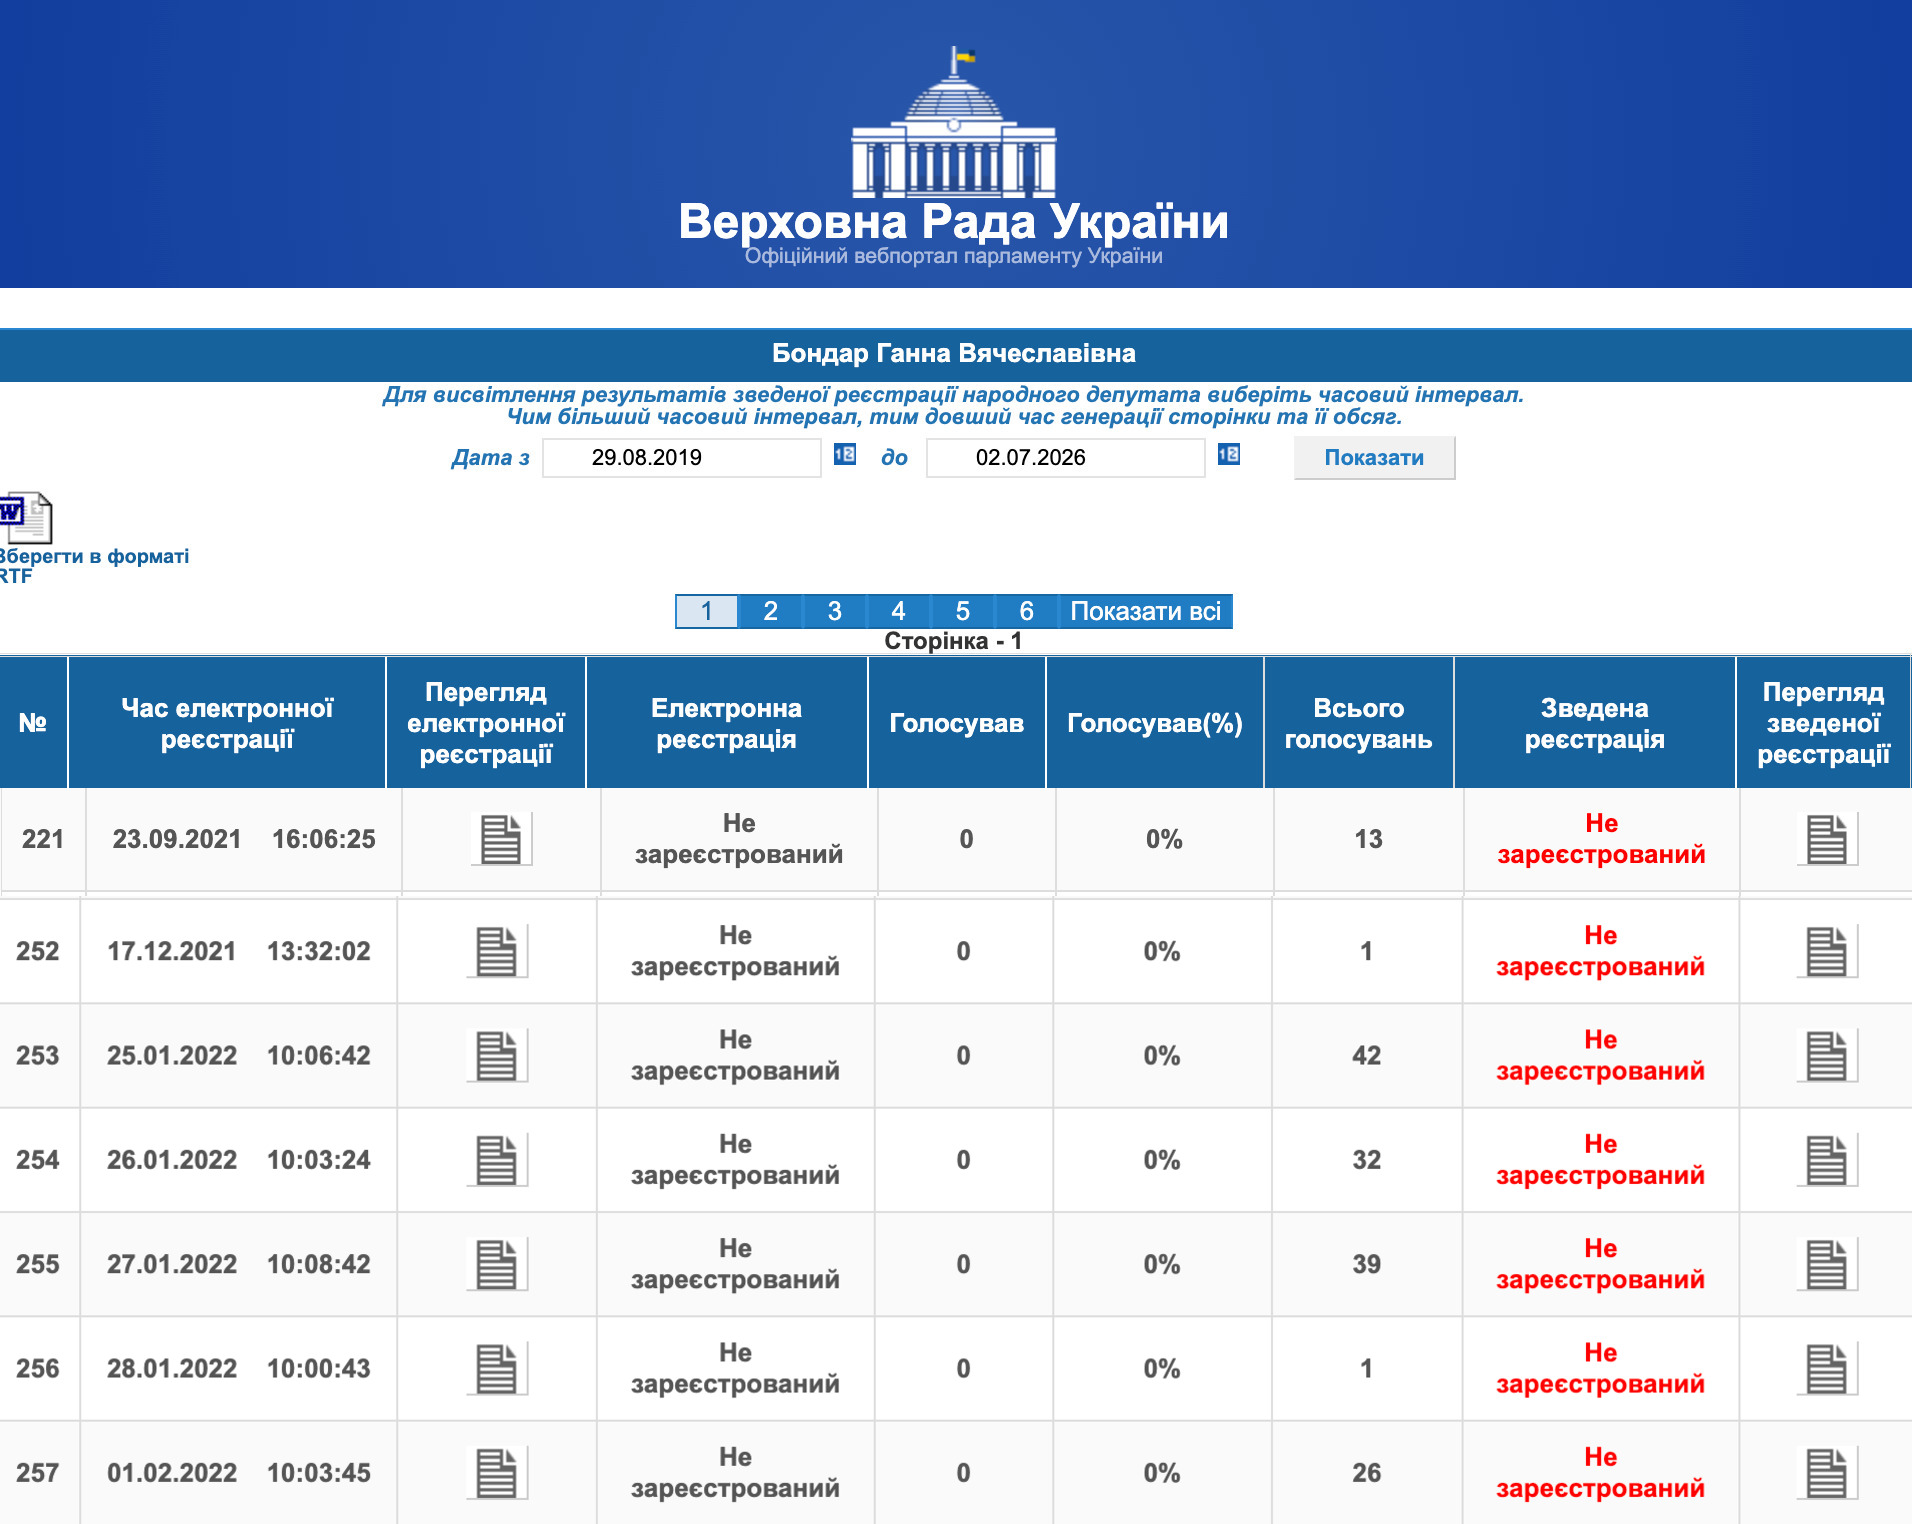The height and width of the screenshot is (1524, 1912).
Task: Click total votes value '39' in row 255
Action: tap(1367, 1264)
